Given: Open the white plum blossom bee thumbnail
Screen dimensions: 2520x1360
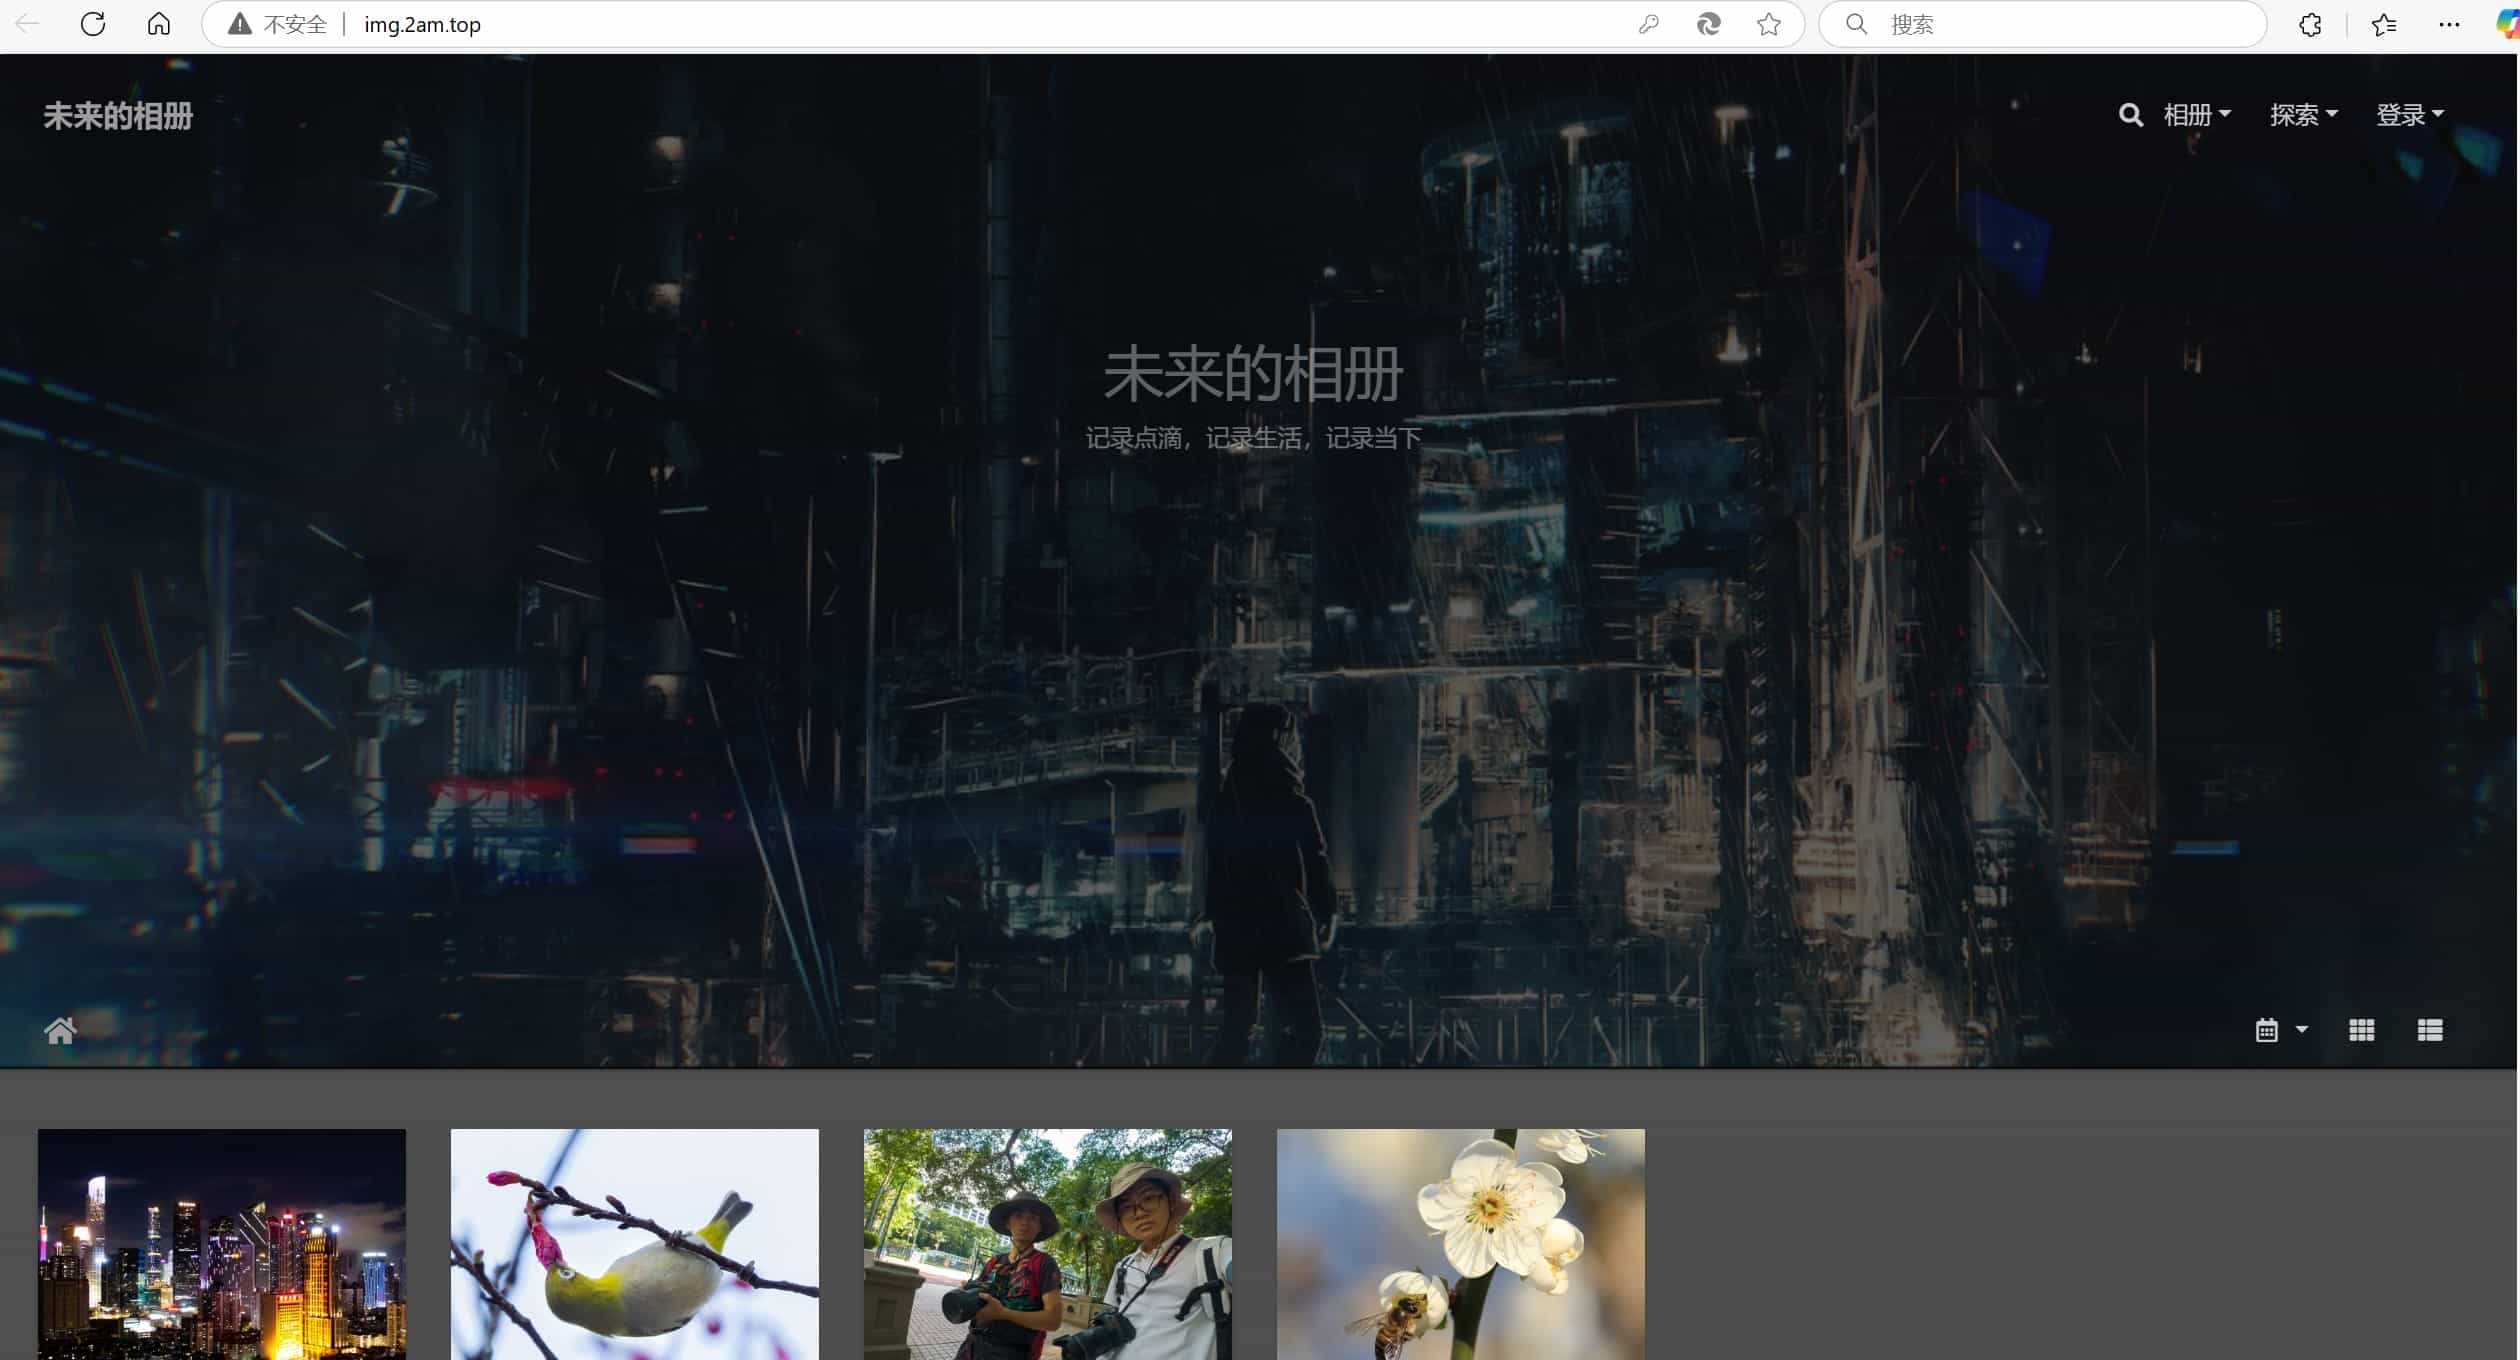Looking at the screenshot, I should [x=1460, y=1244].
